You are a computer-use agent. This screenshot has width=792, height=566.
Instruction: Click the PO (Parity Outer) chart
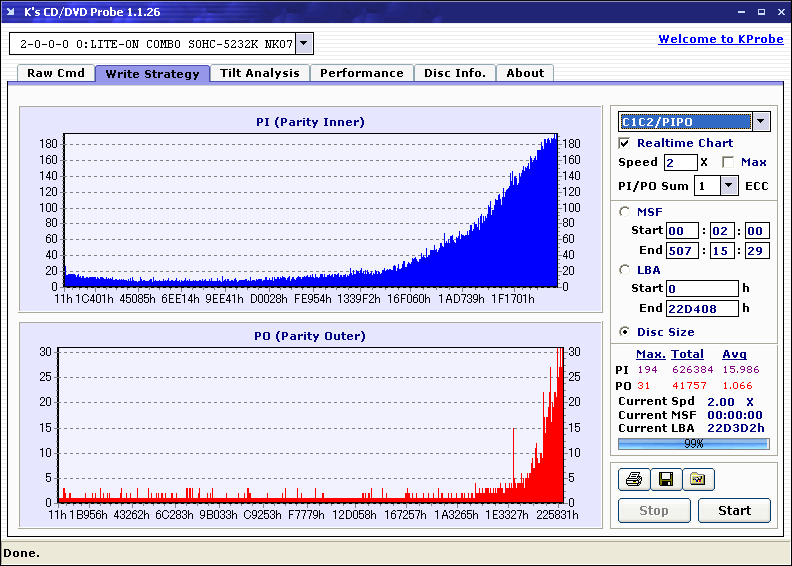311,425
